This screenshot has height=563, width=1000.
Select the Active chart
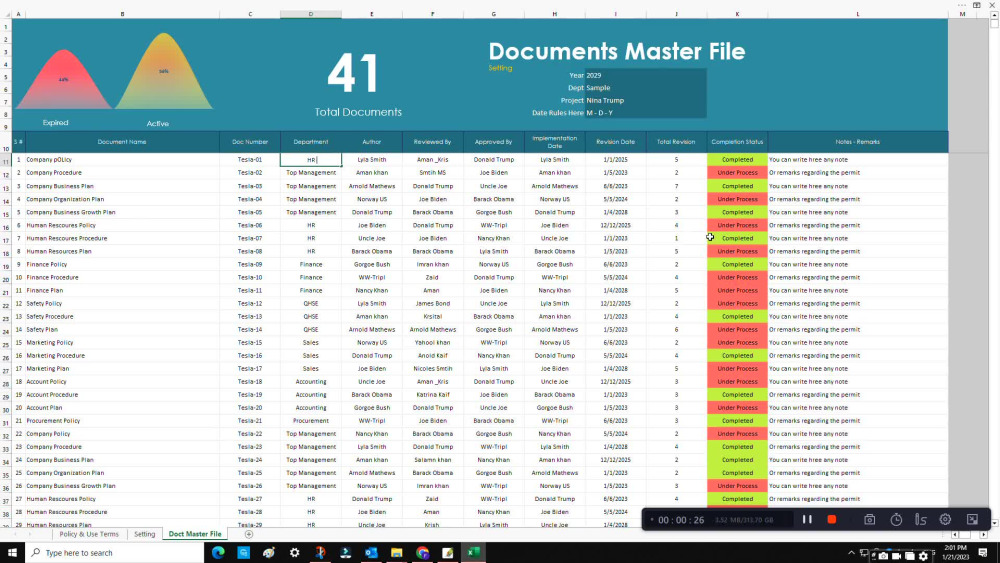tap(164, 71)
